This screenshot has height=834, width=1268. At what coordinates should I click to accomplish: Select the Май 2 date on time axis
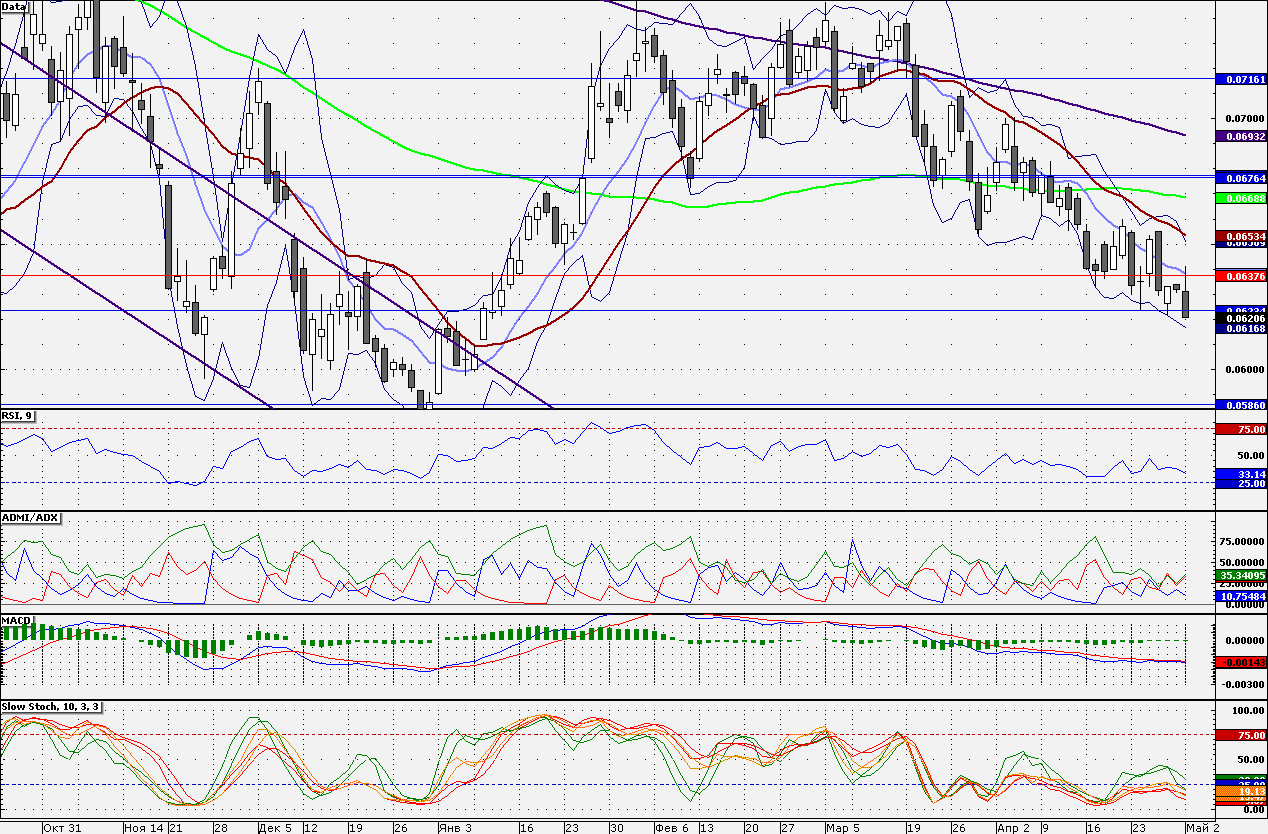coord(1201,828)
